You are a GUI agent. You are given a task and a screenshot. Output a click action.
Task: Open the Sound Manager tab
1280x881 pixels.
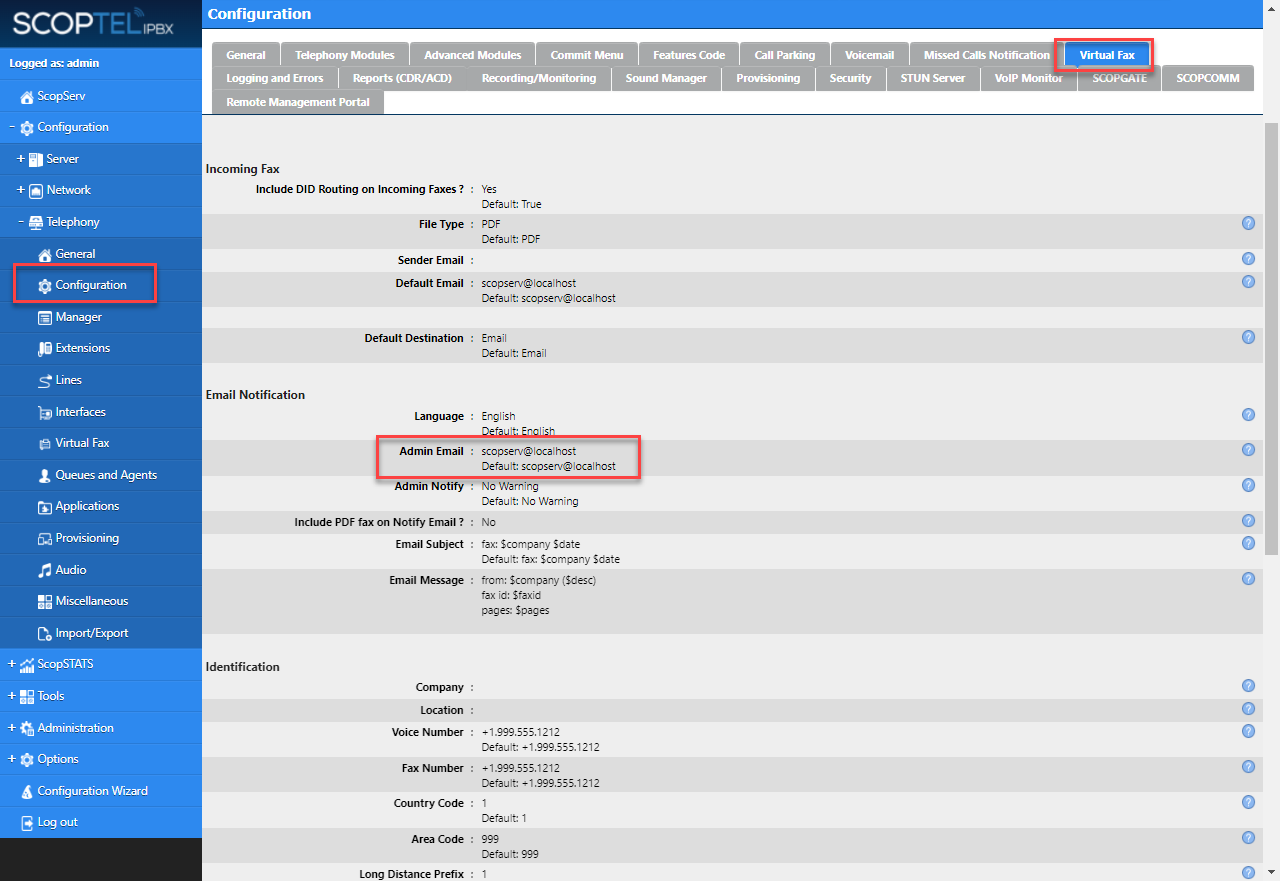point(666,78)
